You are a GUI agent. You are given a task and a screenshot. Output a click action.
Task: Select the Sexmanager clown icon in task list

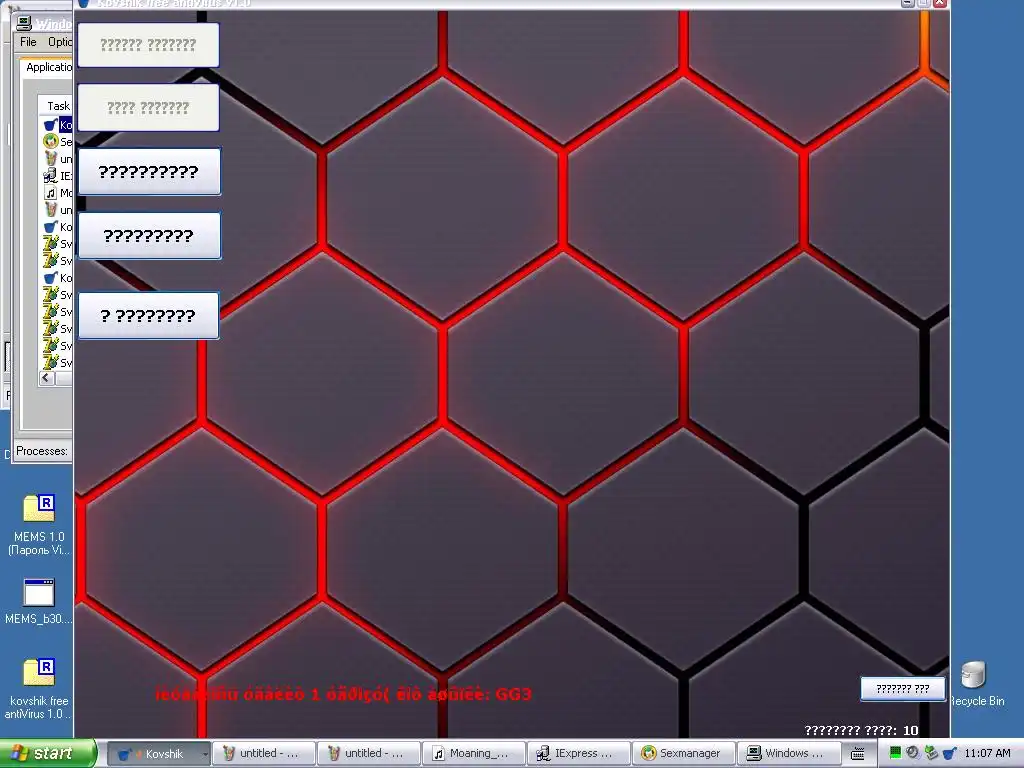[x=50, y=141]
